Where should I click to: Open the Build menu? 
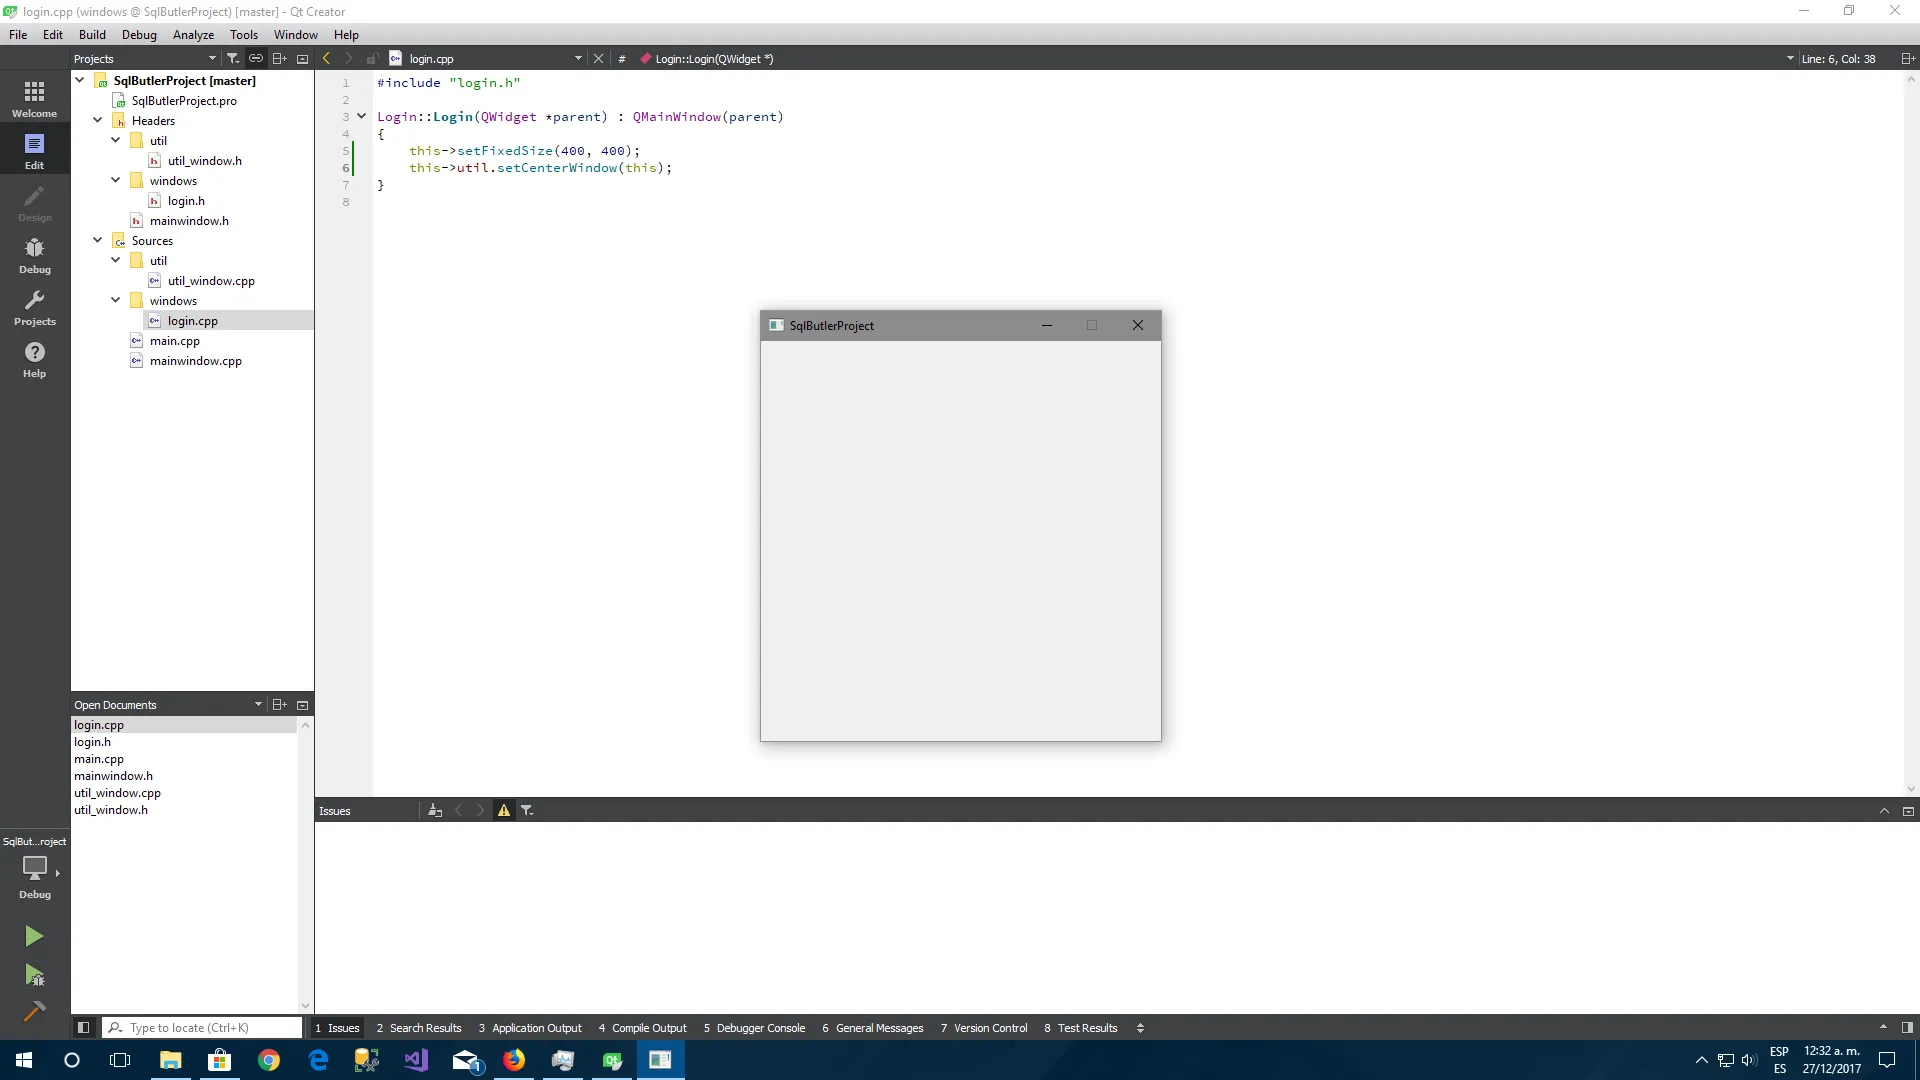coord(92,34)
